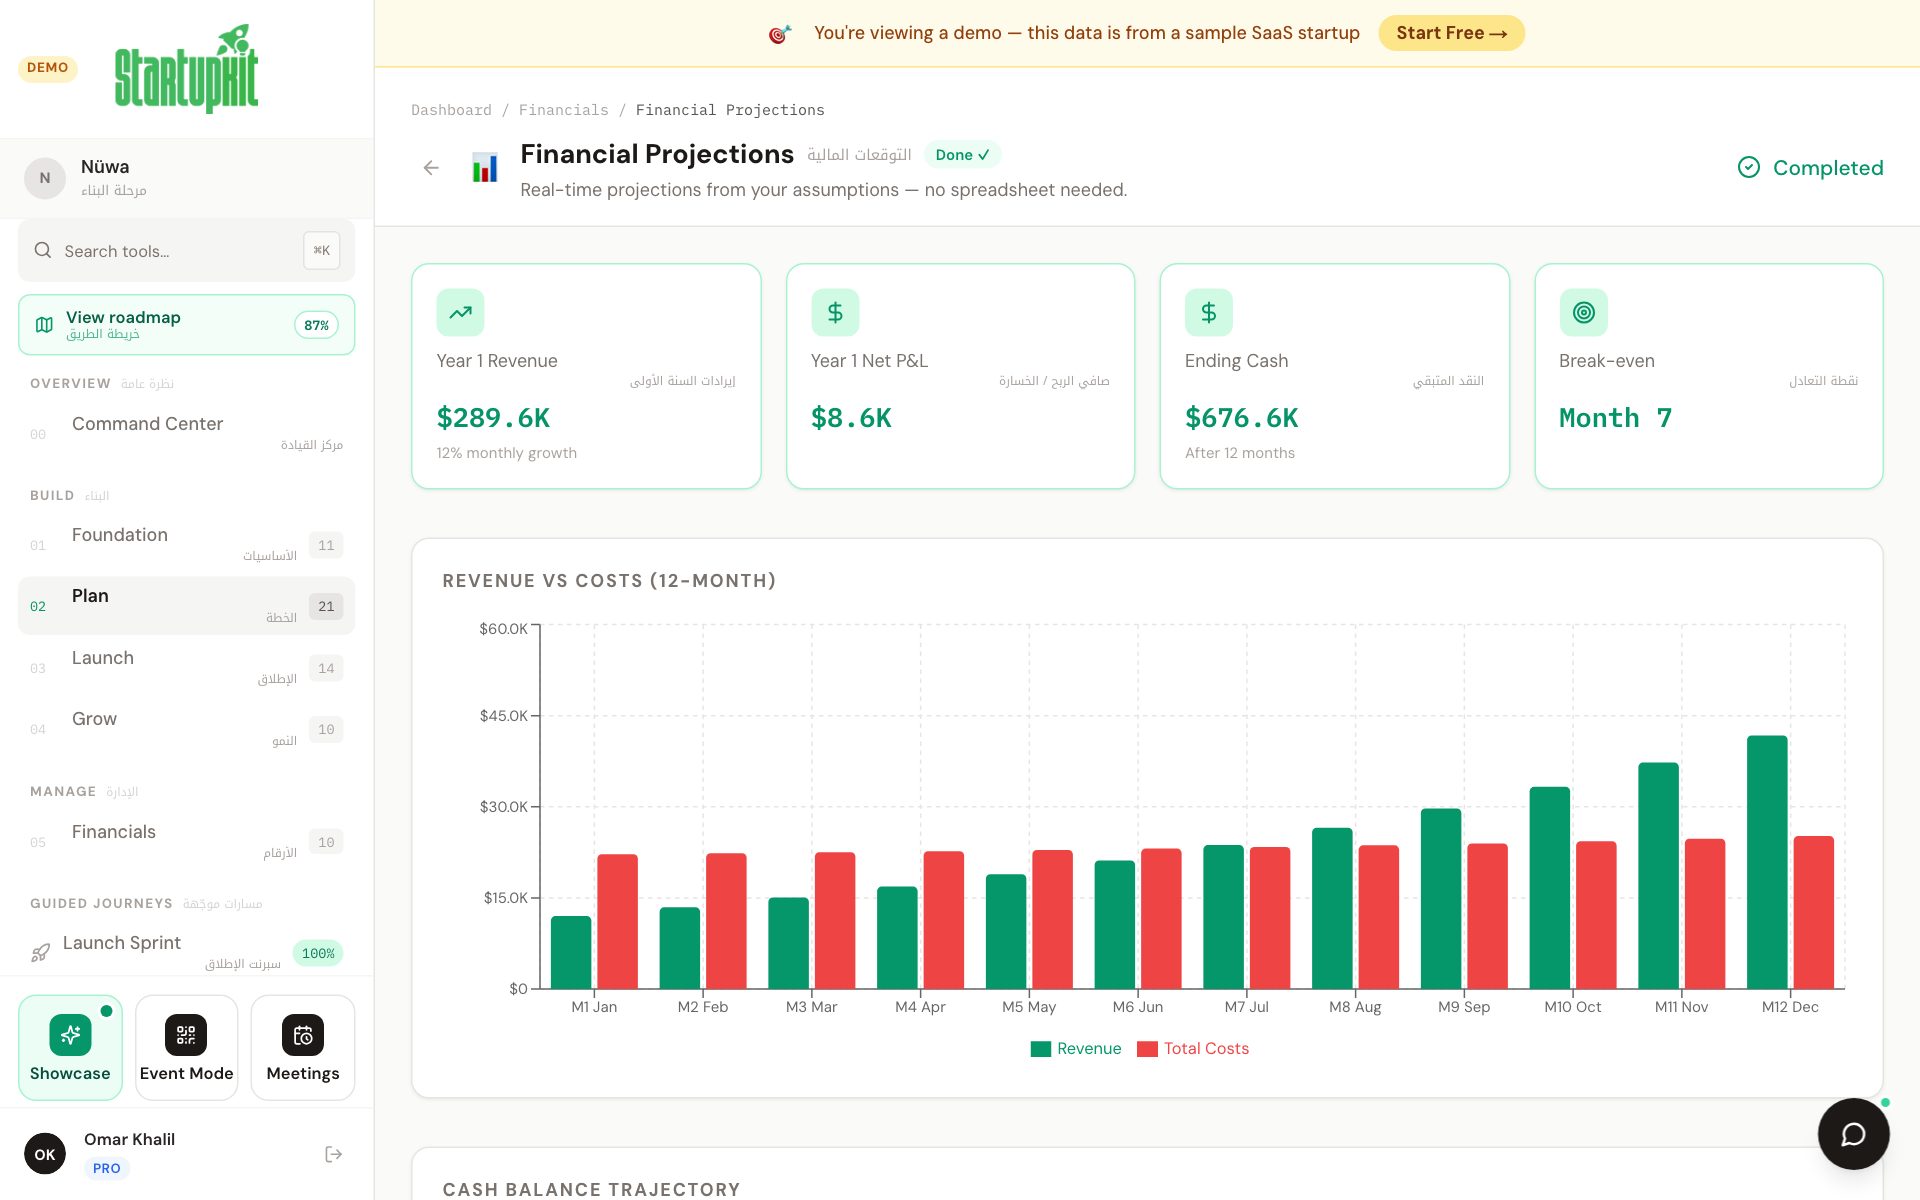Click the search magnifier icon

(43, 250)
